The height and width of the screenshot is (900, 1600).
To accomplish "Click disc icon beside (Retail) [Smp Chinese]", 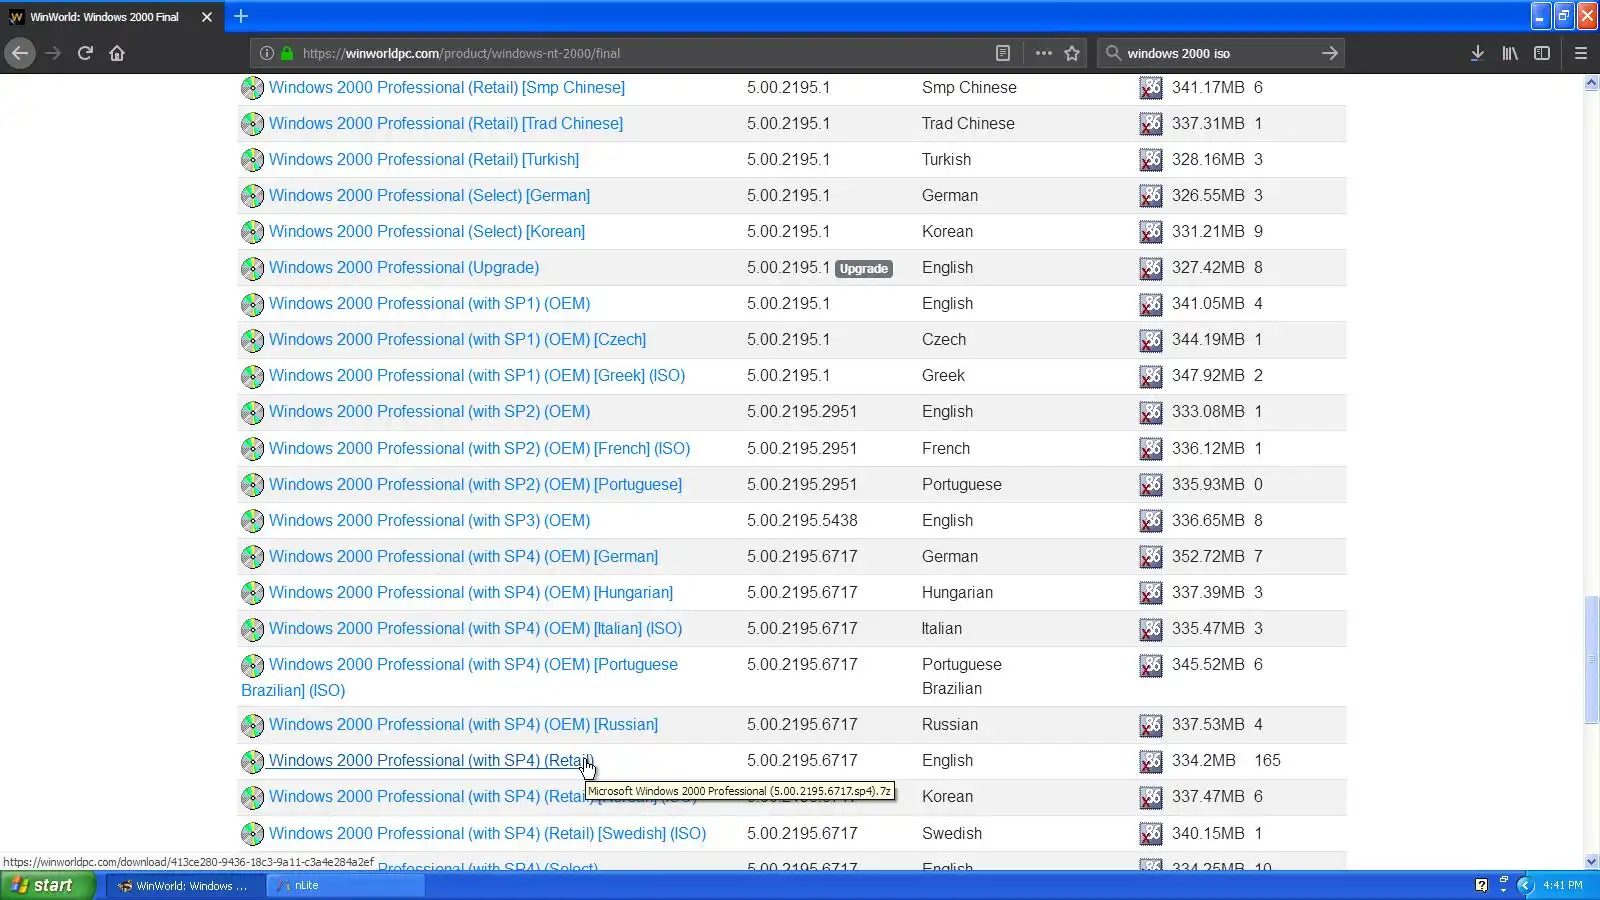I will click(x=252, y=88).
